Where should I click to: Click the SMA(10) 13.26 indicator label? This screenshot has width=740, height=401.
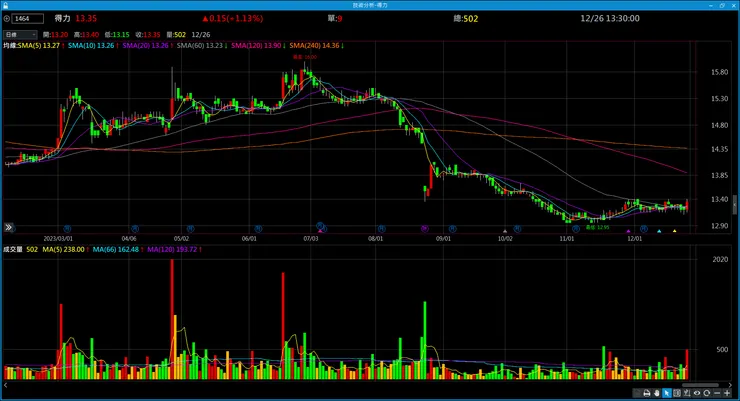point(91,45)
